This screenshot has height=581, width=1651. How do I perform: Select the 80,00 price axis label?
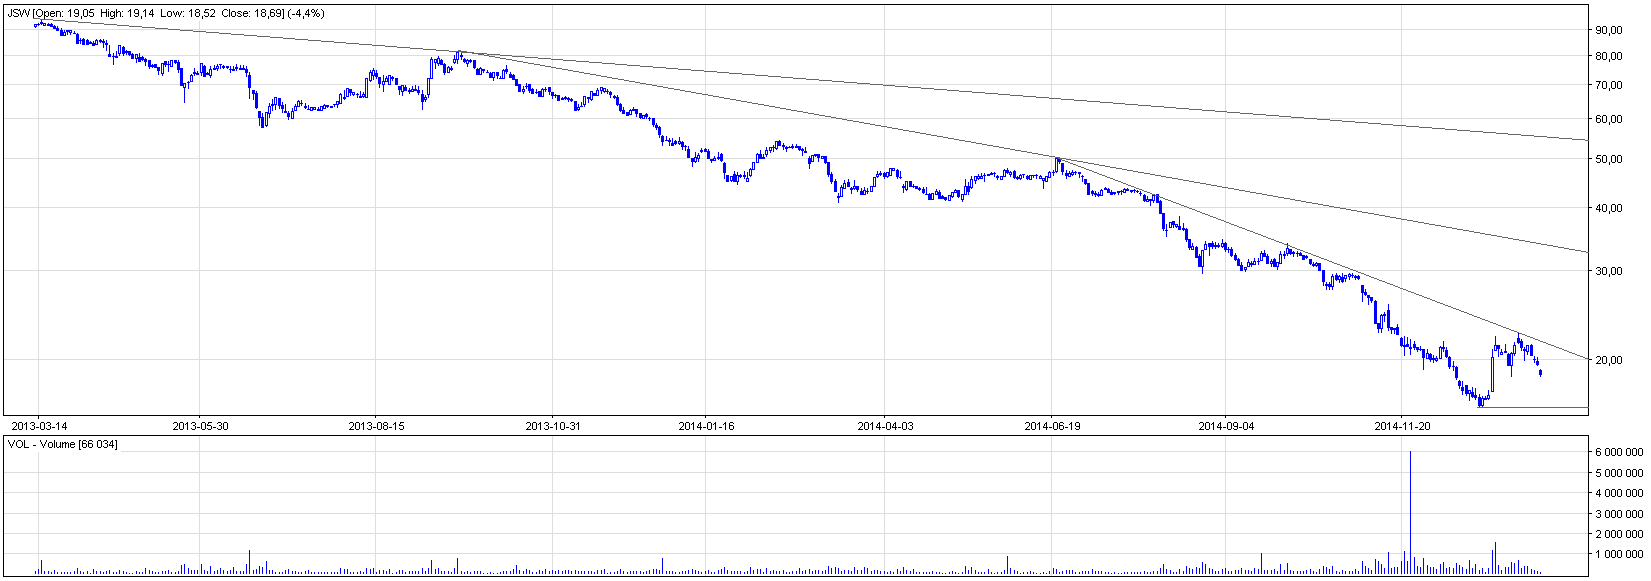click(1608, 56)
